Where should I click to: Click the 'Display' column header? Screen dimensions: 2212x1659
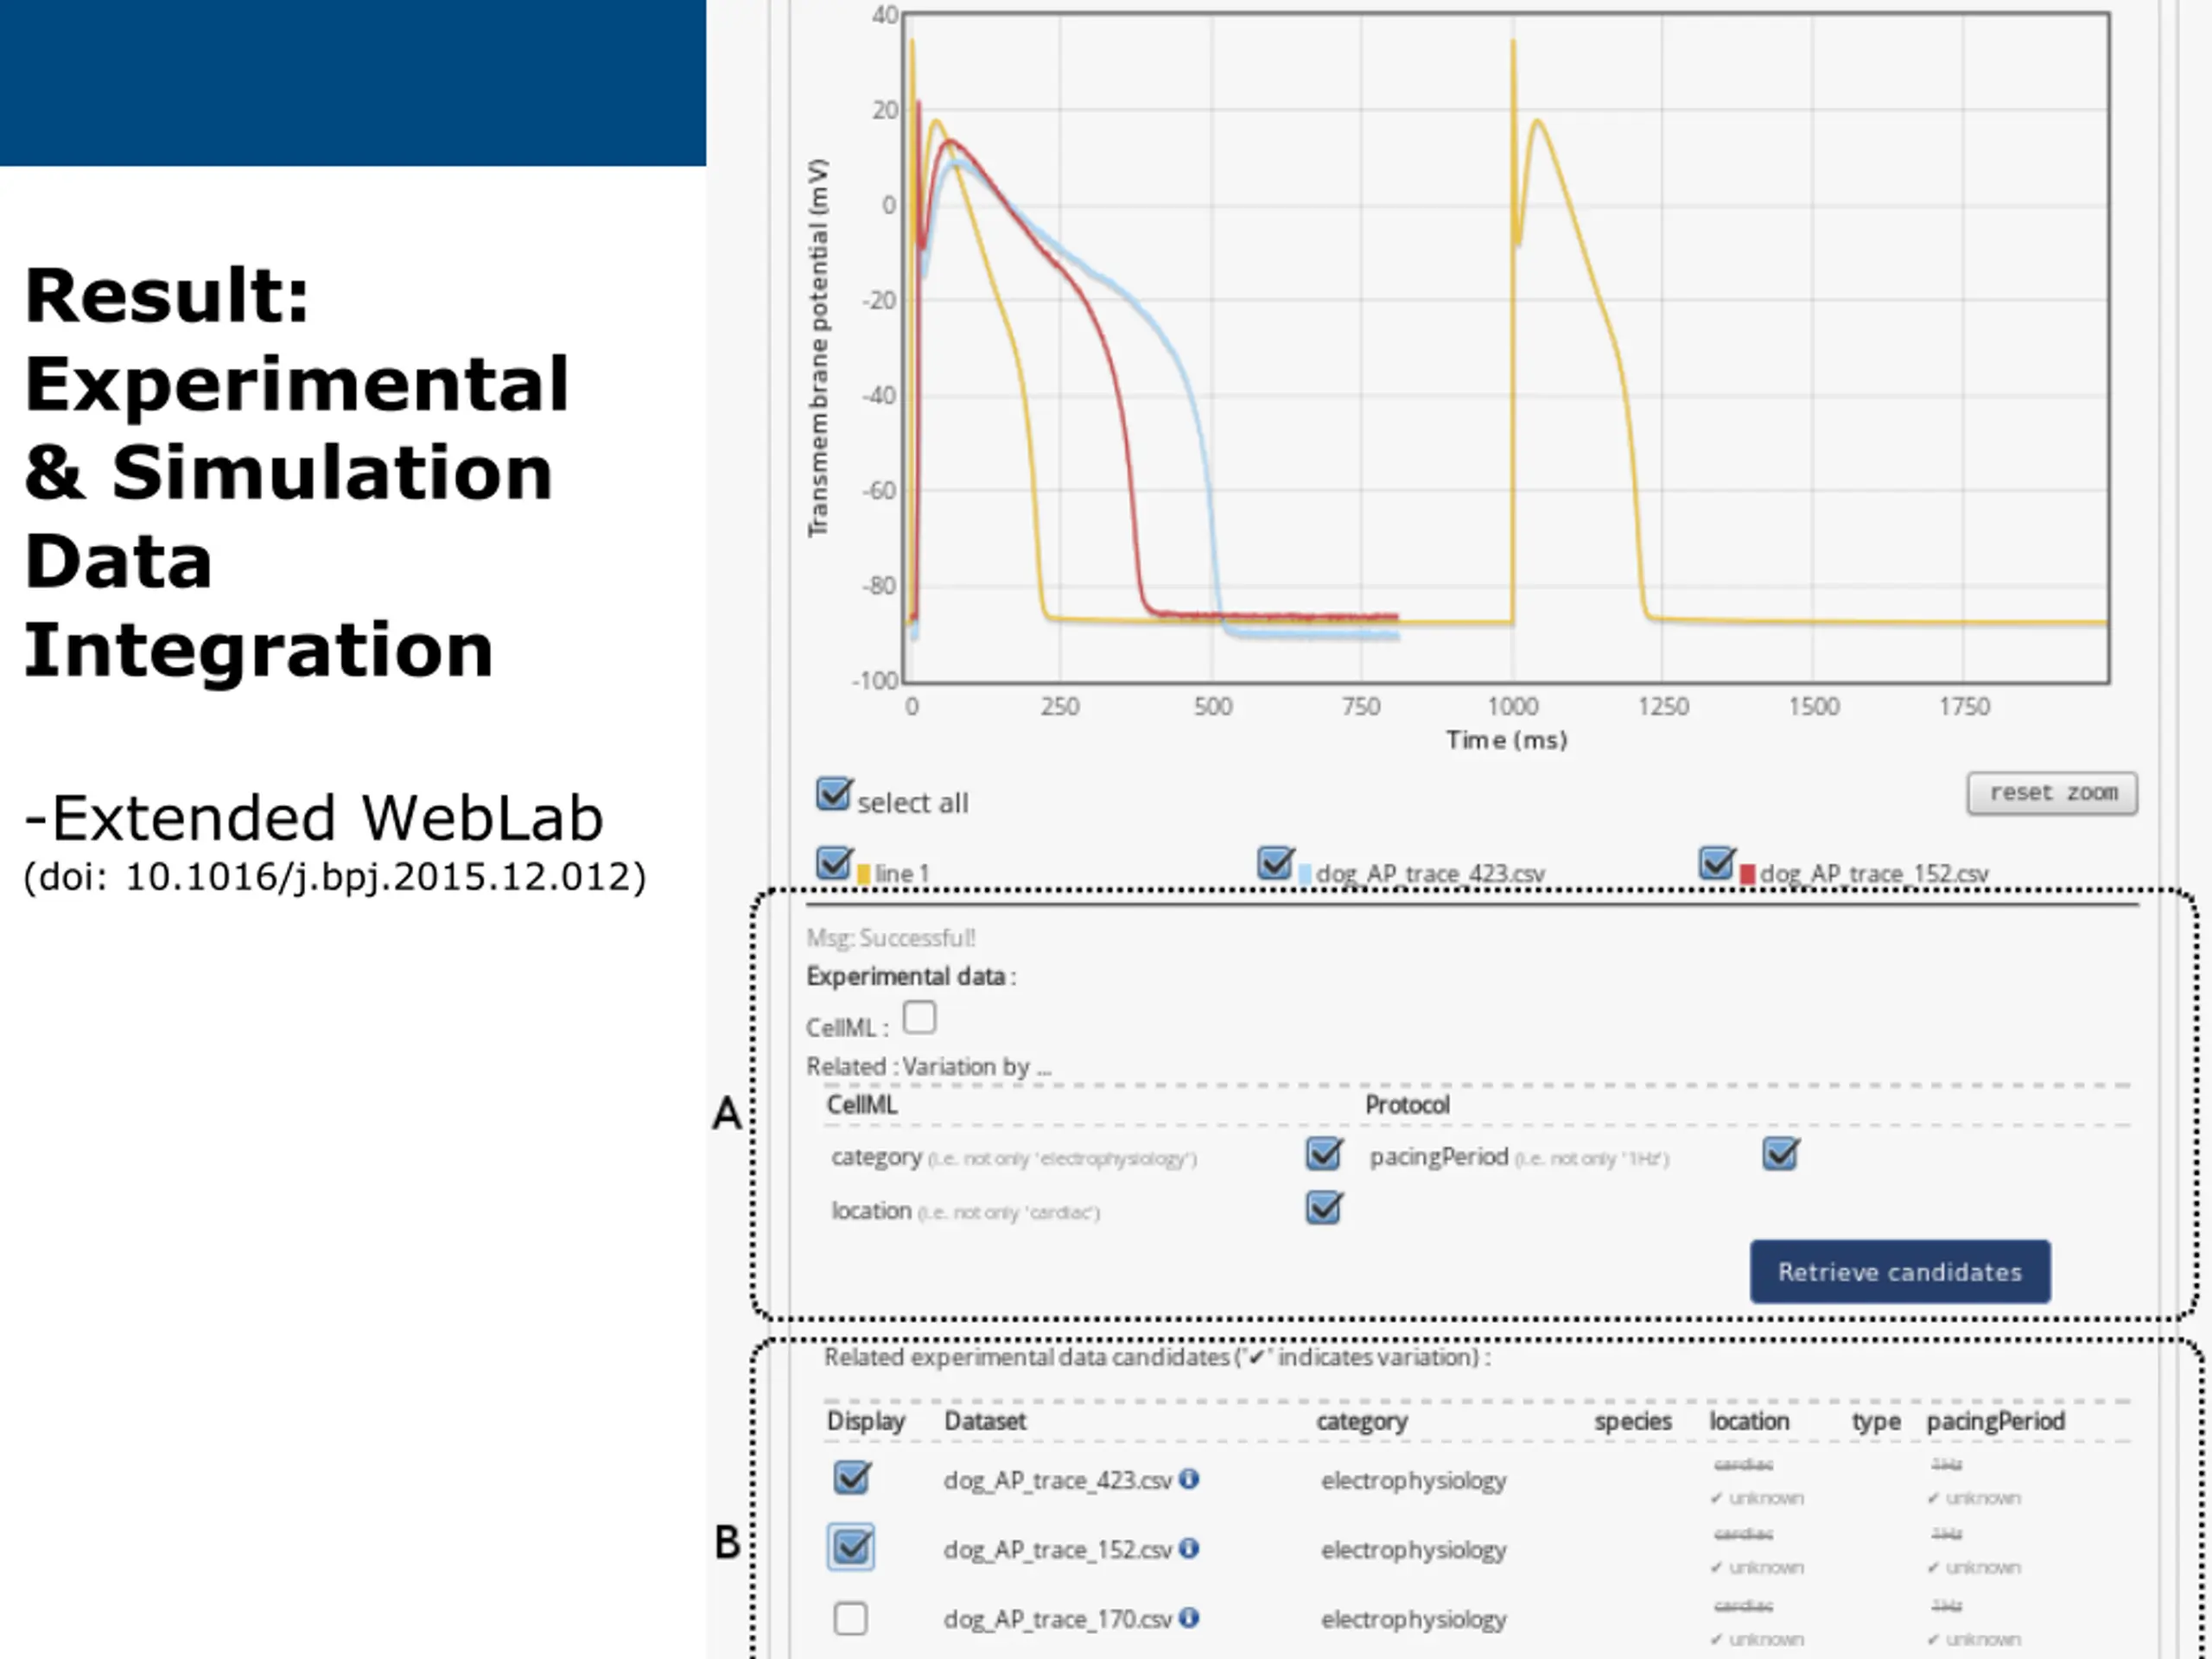tap(866, 1422)
